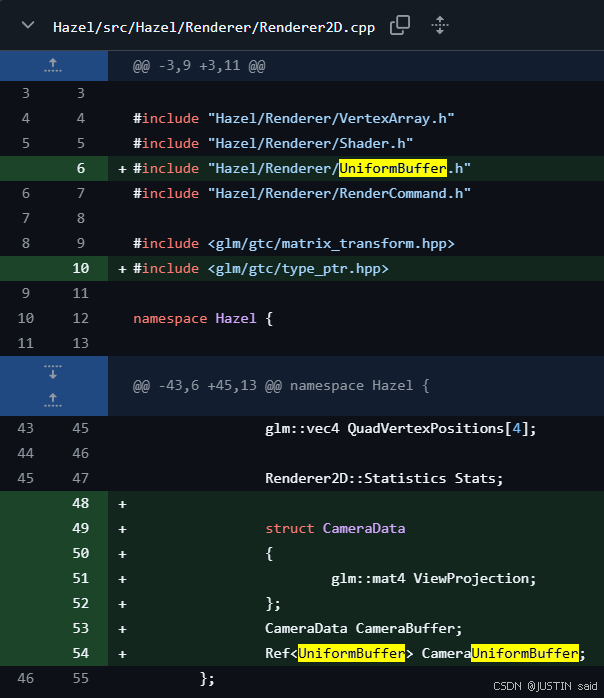Screen dimensions: 604x698
Task: Copy the Renderer2D.cpp file path
Action: coord(399,26)
